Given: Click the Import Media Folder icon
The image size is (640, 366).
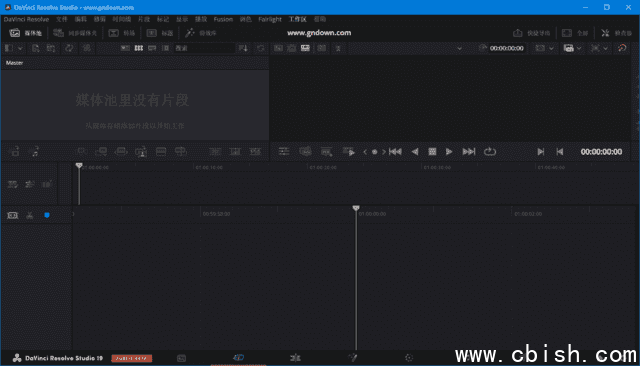Looking at the screenshot, I should point(51,48).
